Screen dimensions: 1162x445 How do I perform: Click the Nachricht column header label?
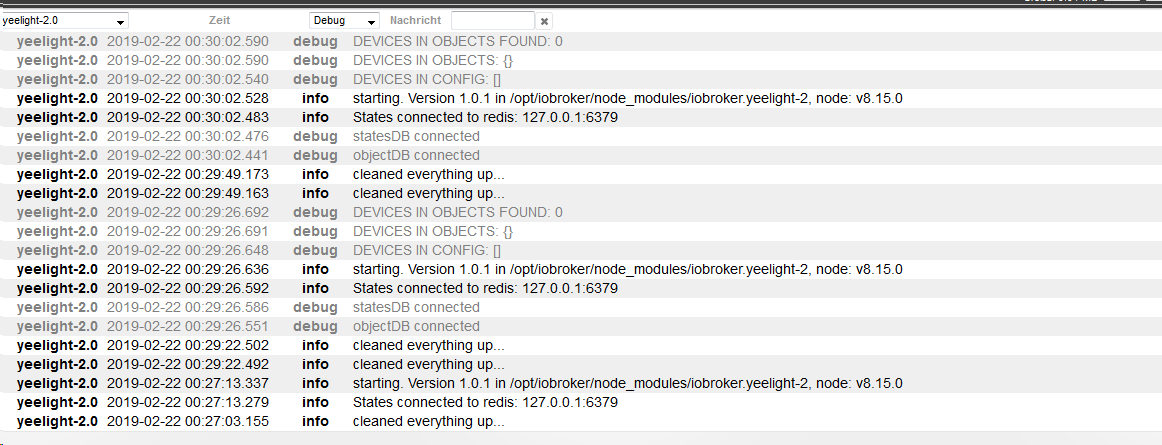(415, 21)
